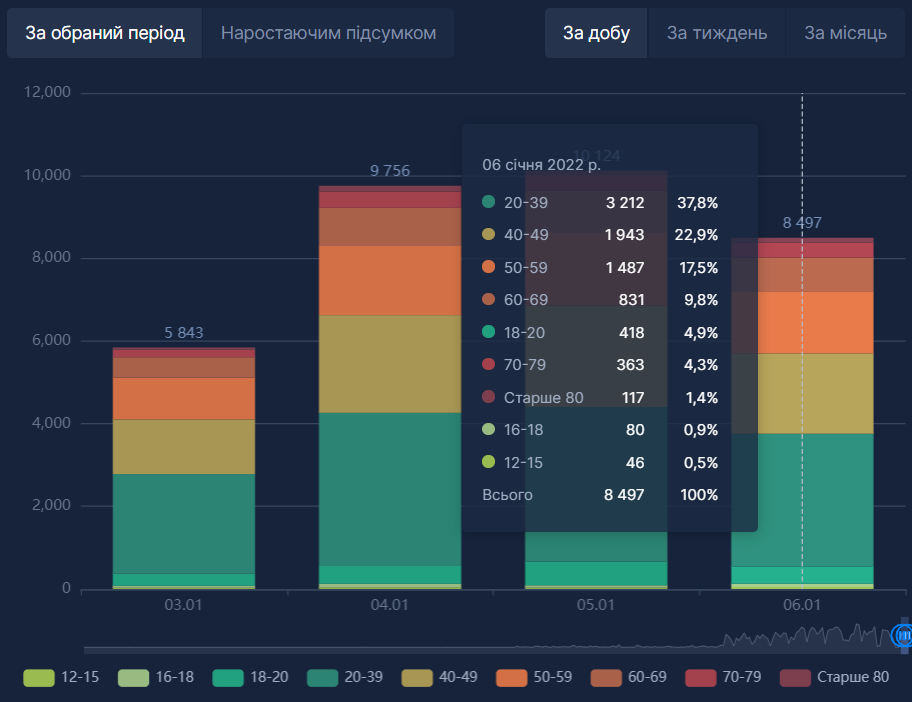Click the "1 943" value in tooltip
912x702 pixels.
point(625,235)
